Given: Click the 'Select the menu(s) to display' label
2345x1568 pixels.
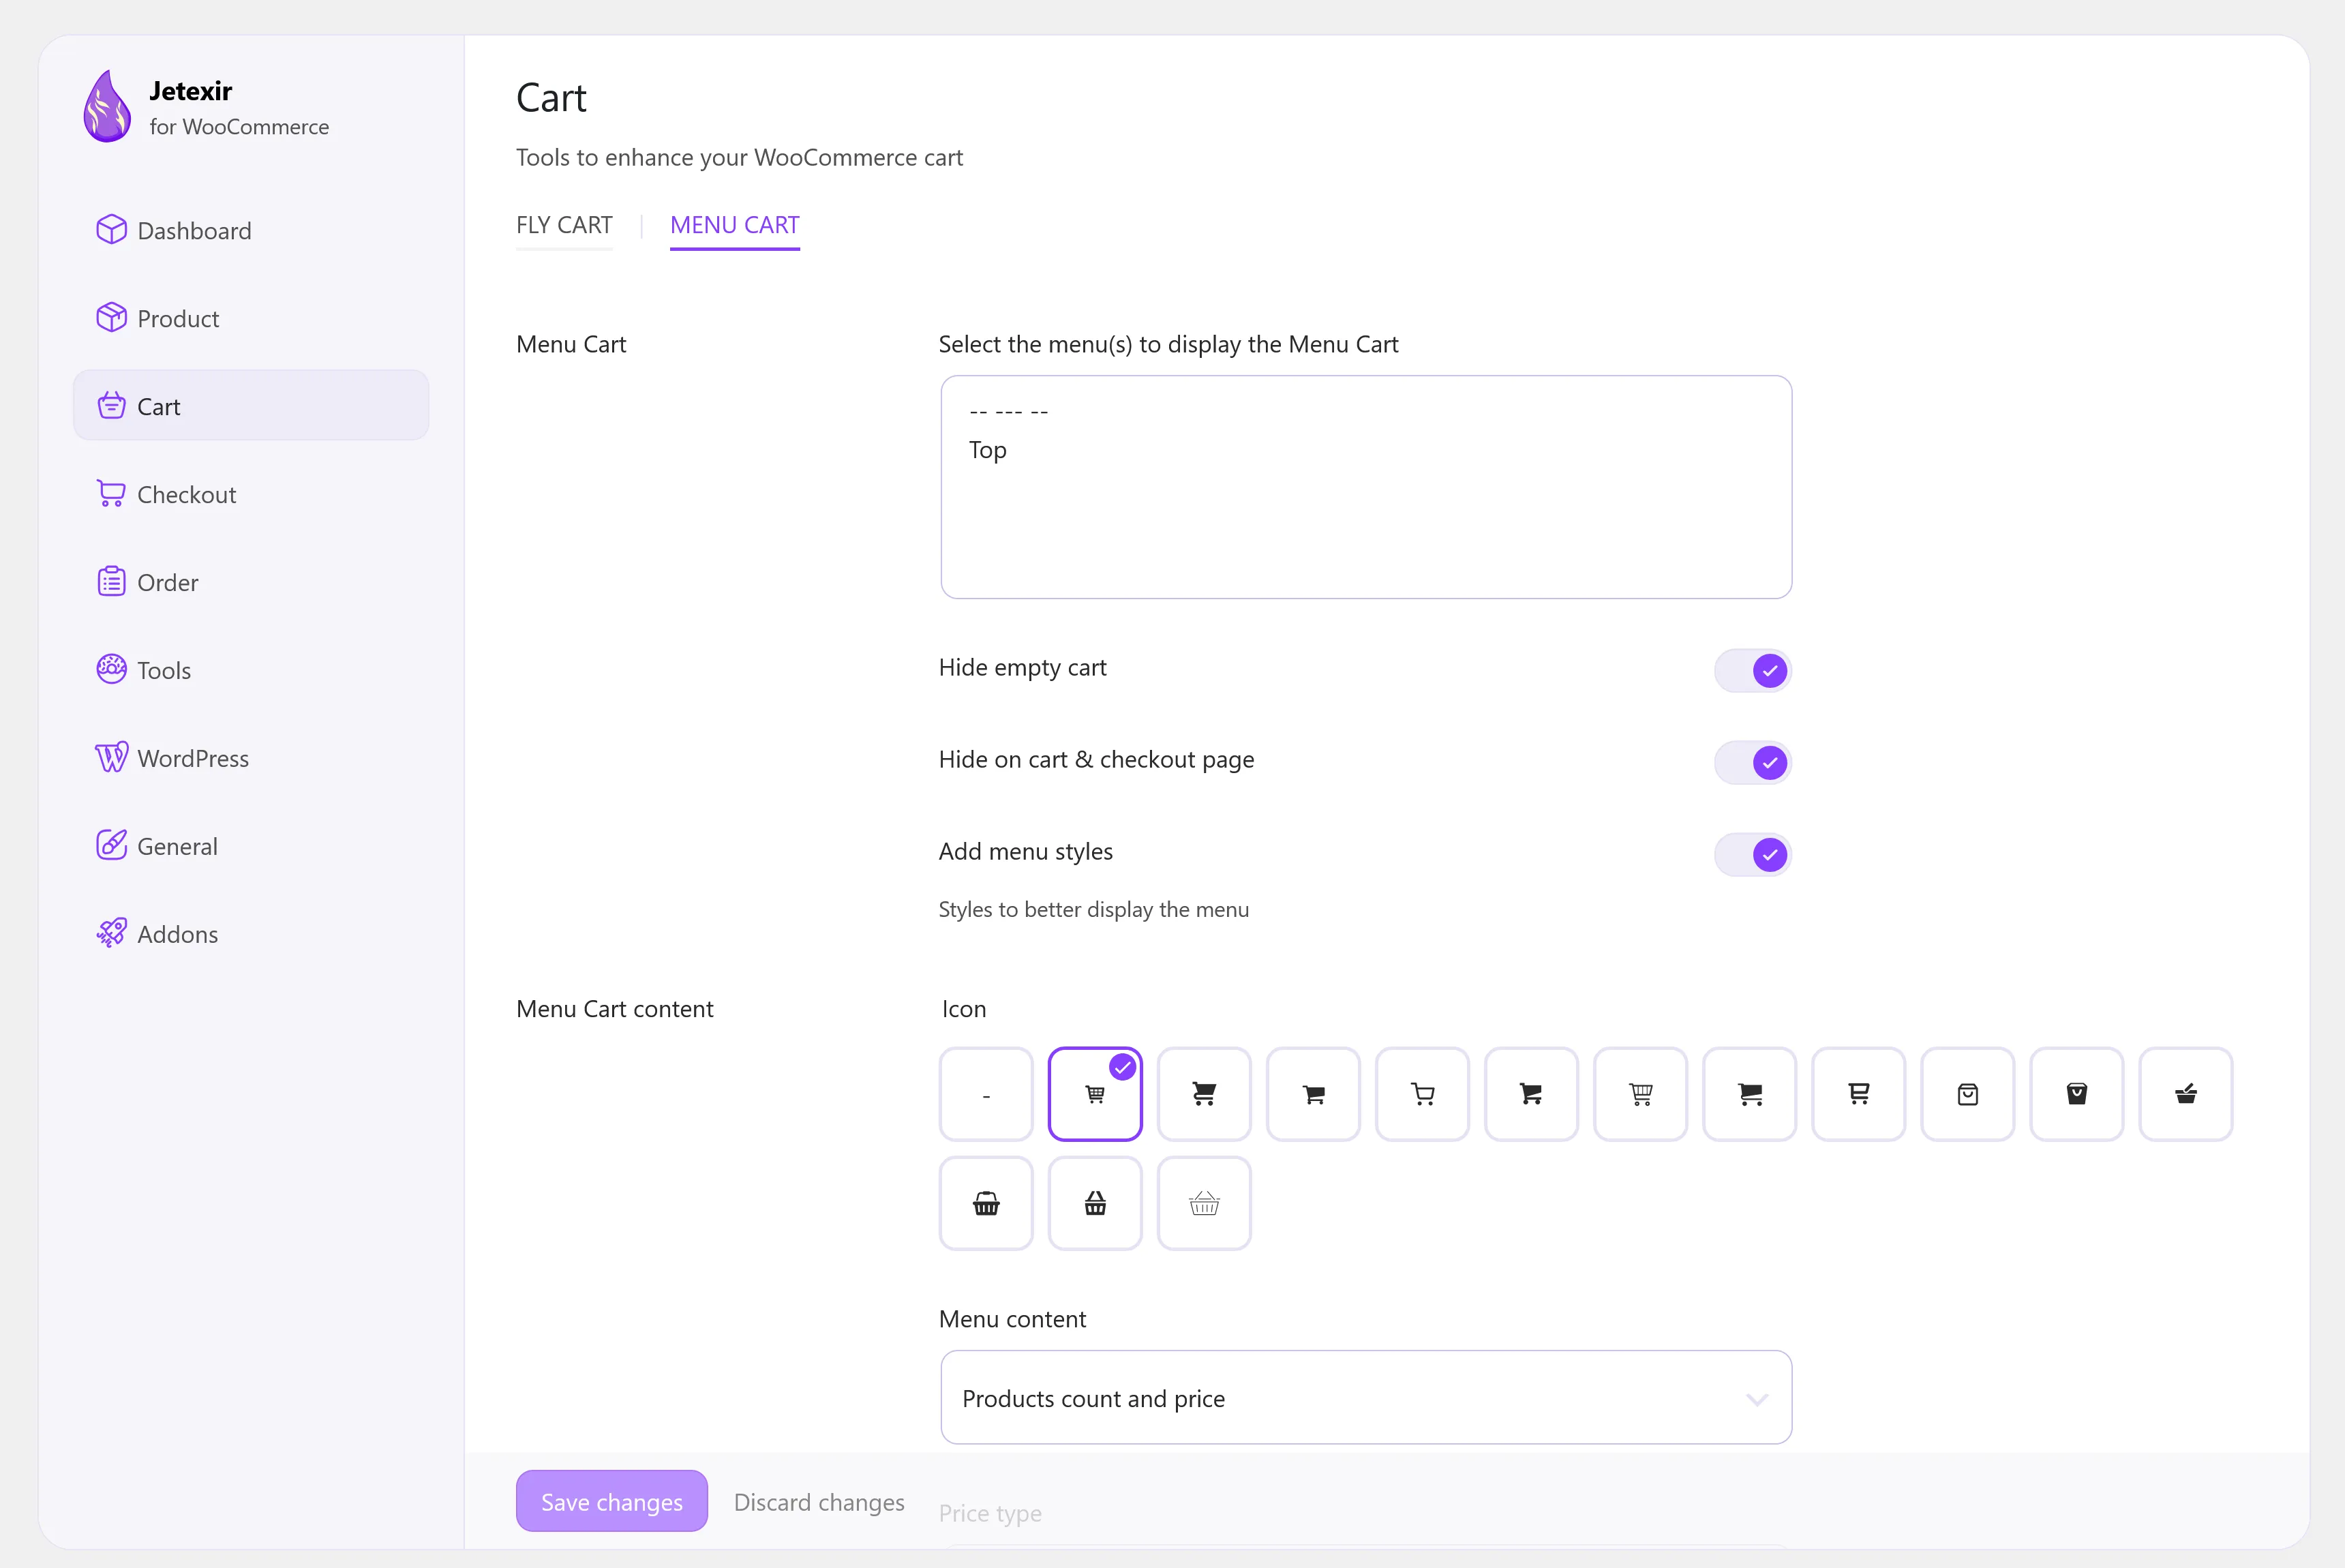Looking at the screenshot, I should pyautogui.click(x=1169, y=344).
